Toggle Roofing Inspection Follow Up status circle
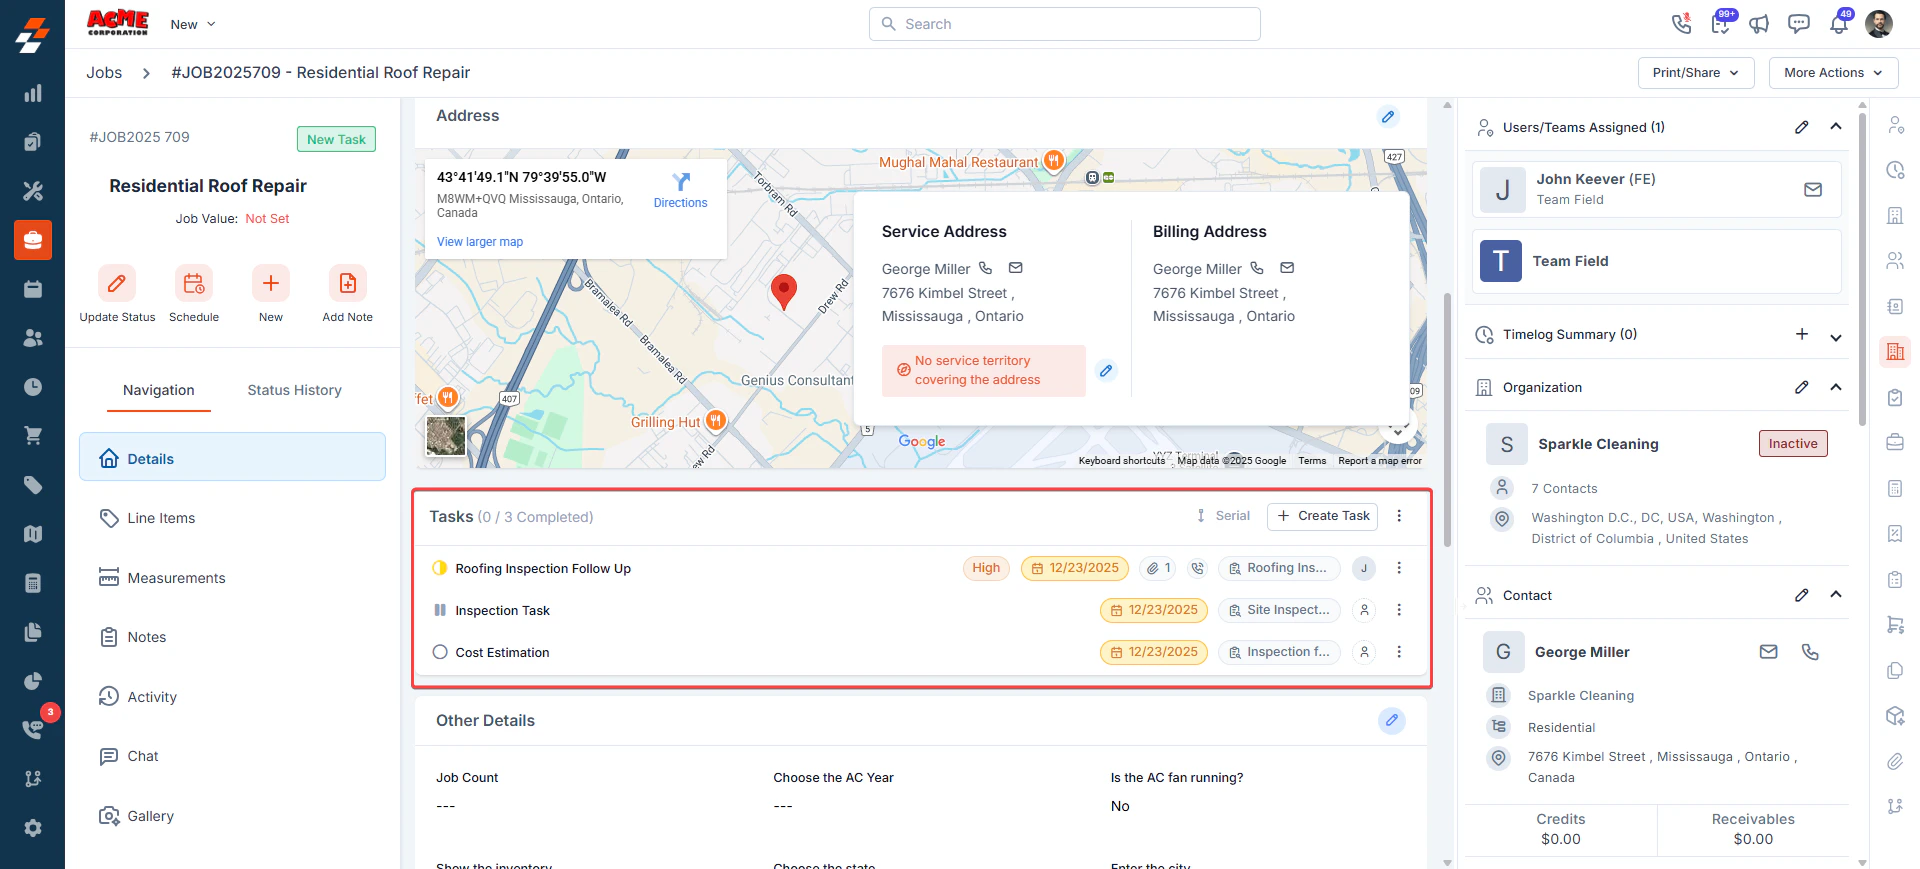1920x869 pixels. tap(440, 568)
